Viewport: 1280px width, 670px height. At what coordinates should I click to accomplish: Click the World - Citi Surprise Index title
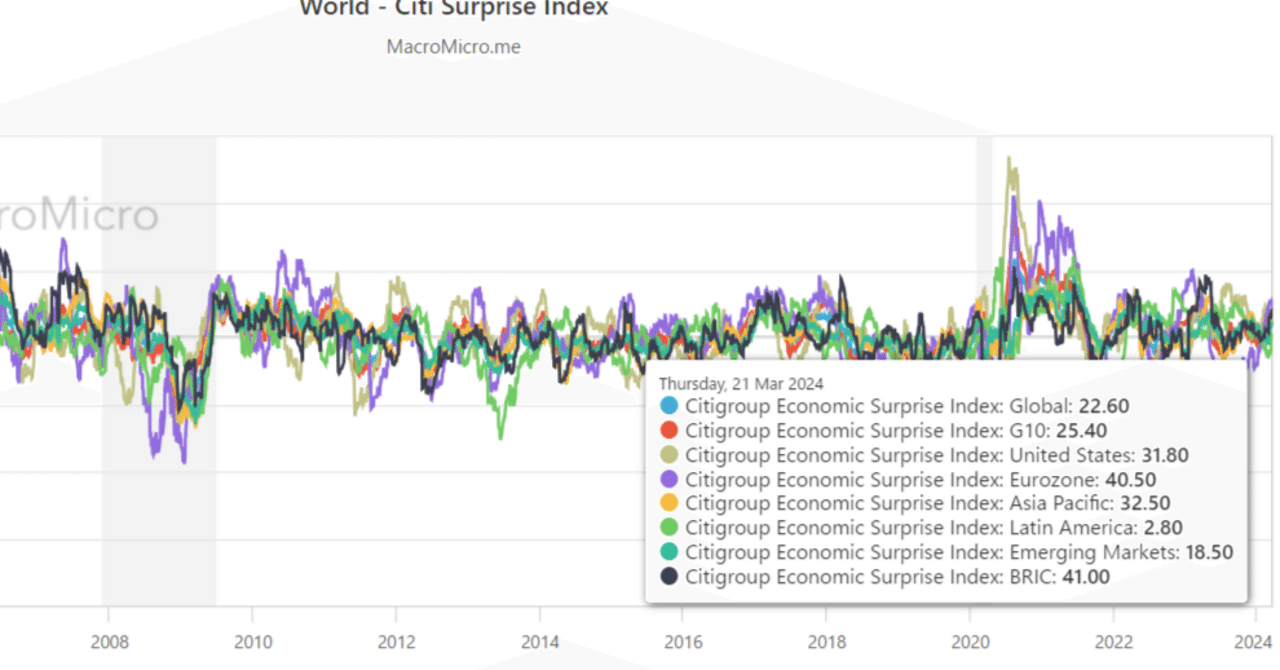pos(453,9)
